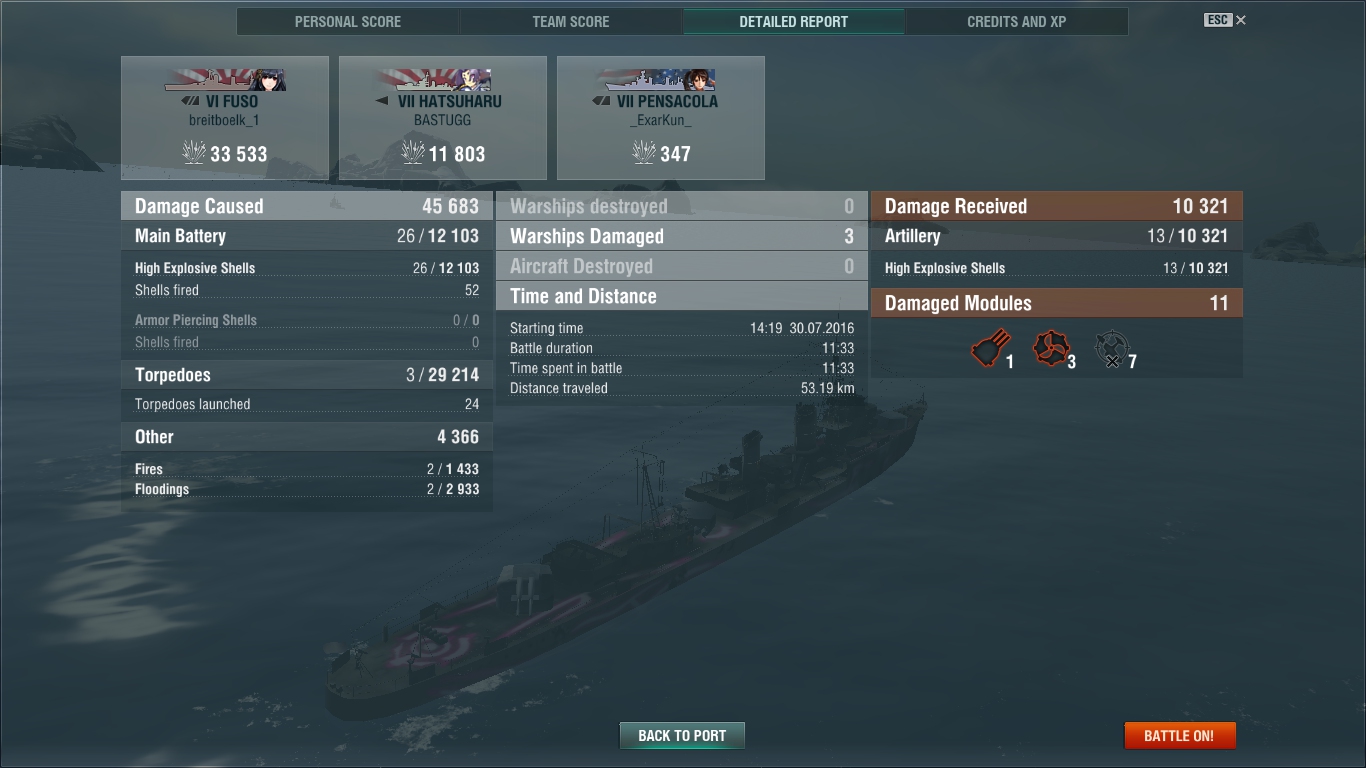Open the Credits and XP tab
This screenshot has width=1366, height=768.
1017,21
